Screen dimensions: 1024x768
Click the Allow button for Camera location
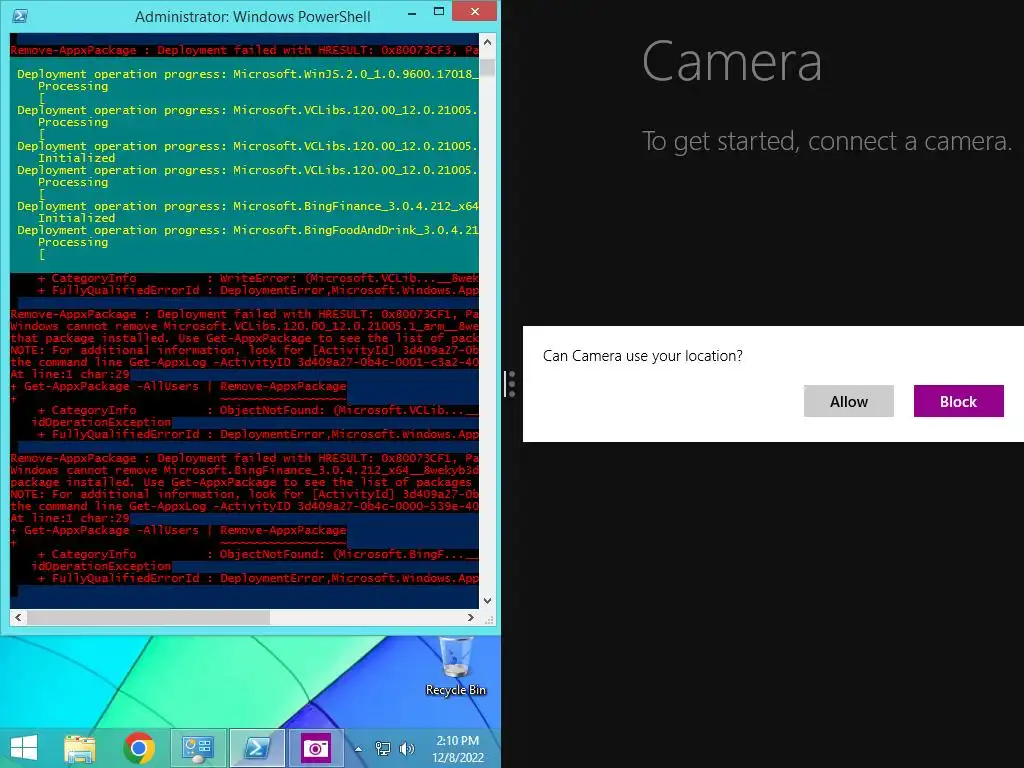coord(848,401)
